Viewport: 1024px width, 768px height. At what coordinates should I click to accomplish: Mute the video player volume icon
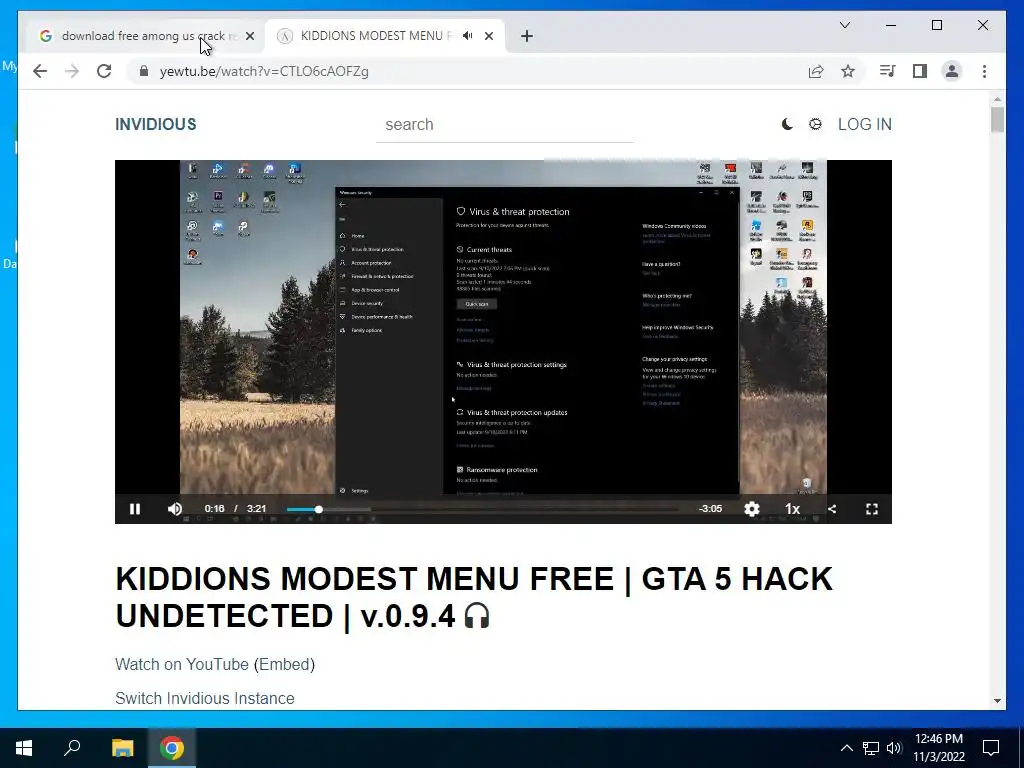175,509
